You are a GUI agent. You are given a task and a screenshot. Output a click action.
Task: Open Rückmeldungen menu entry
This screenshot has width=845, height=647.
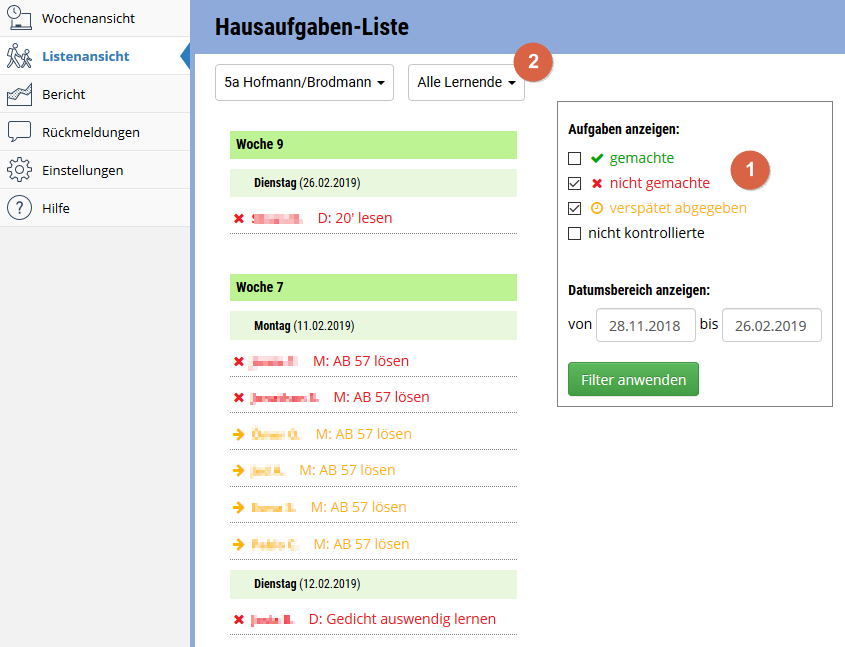click(x=95, y=132)
